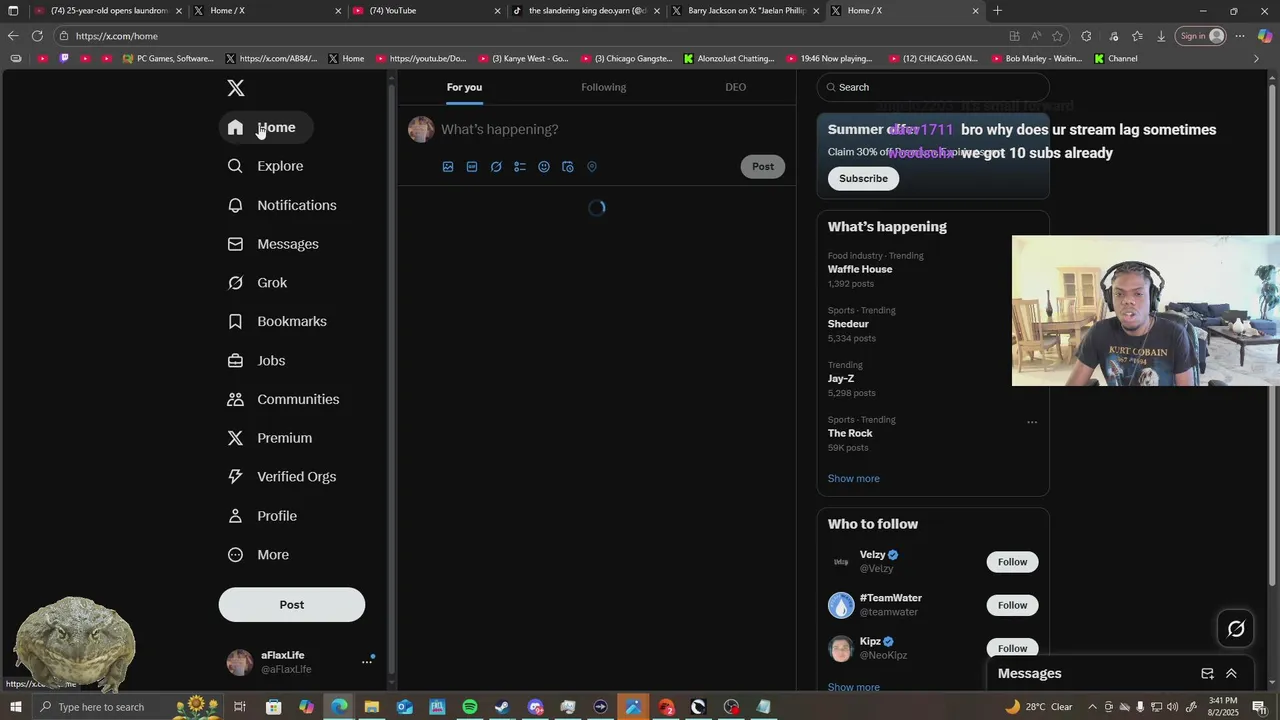Follow the Kipz account
This screenshot has width=1280, height=720.
click(x=1012, y=648)
